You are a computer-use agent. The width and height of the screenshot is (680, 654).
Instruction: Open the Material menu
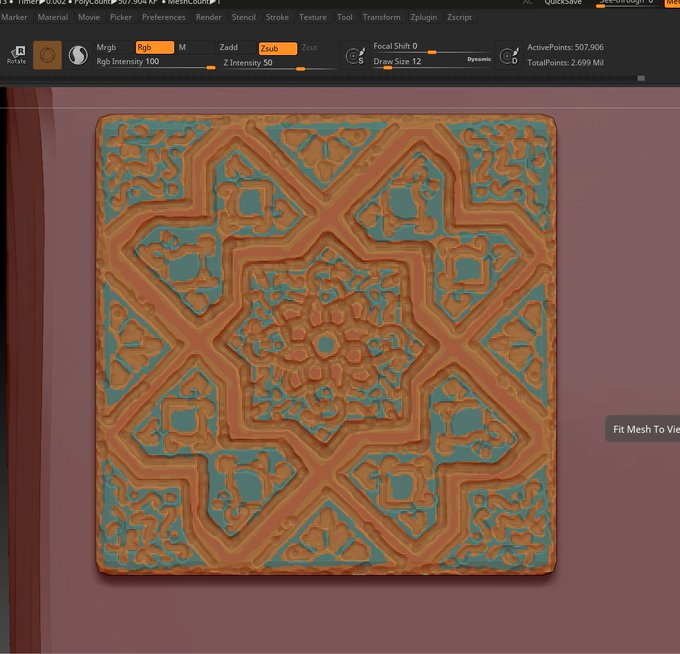(53, 17)
